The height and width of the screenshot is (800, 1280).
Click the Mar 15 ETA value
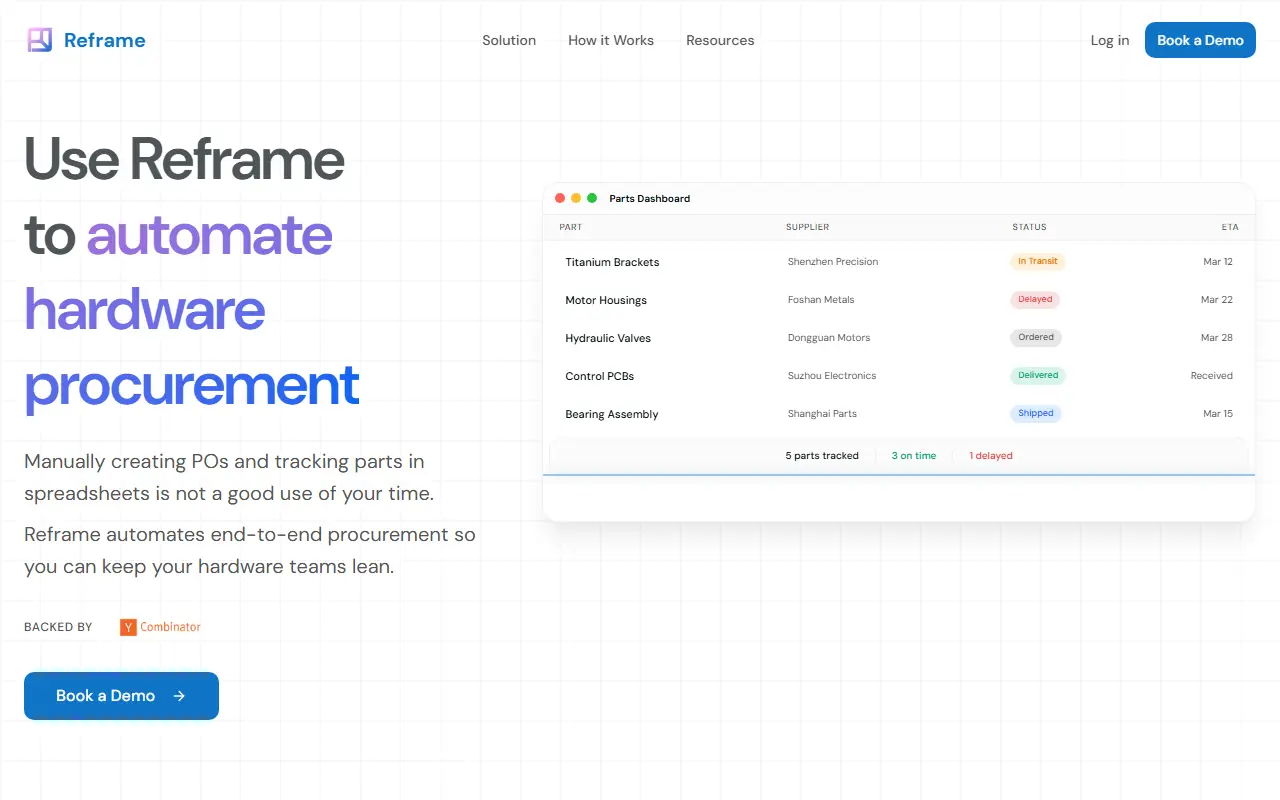[1218, 414]
